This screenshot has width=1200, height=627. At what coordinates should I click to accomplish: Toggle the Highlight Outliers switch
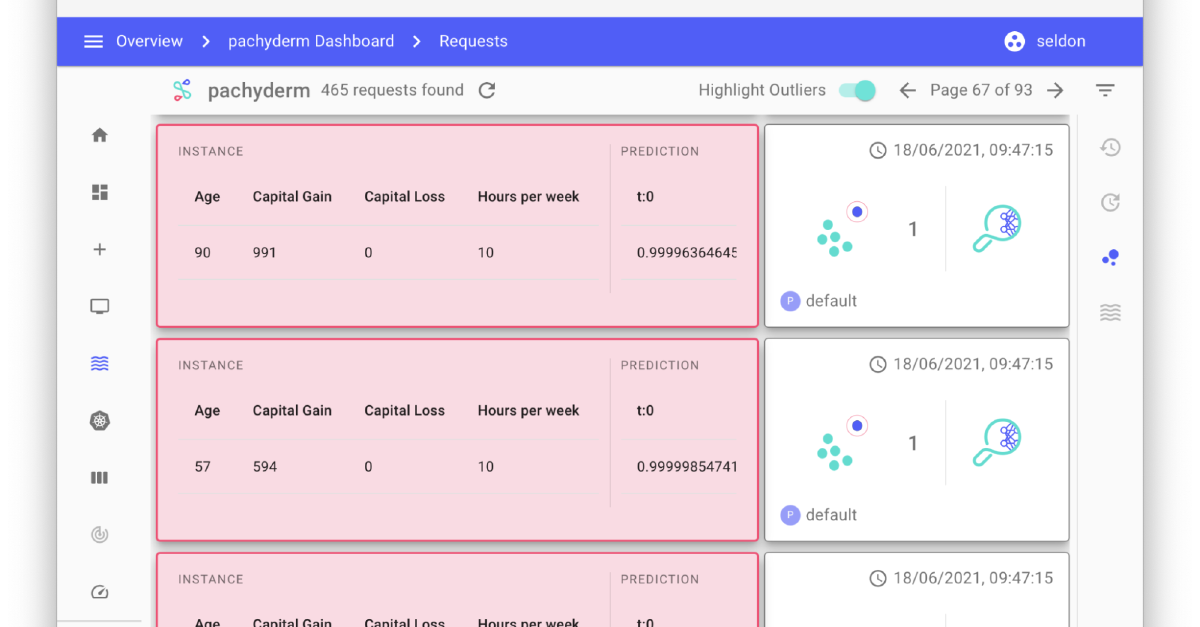point(857,90)
